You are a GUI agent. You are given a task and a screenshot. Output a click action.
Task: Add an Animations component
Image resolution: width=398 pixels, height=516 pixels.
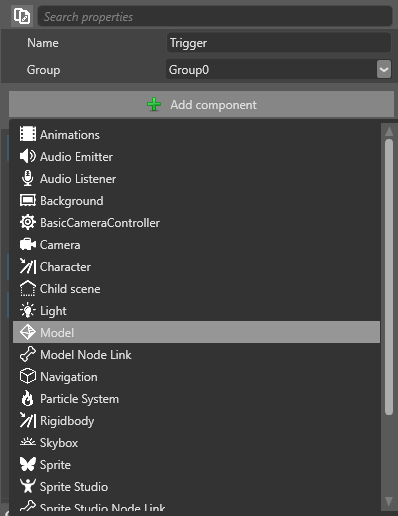[196, 135]
